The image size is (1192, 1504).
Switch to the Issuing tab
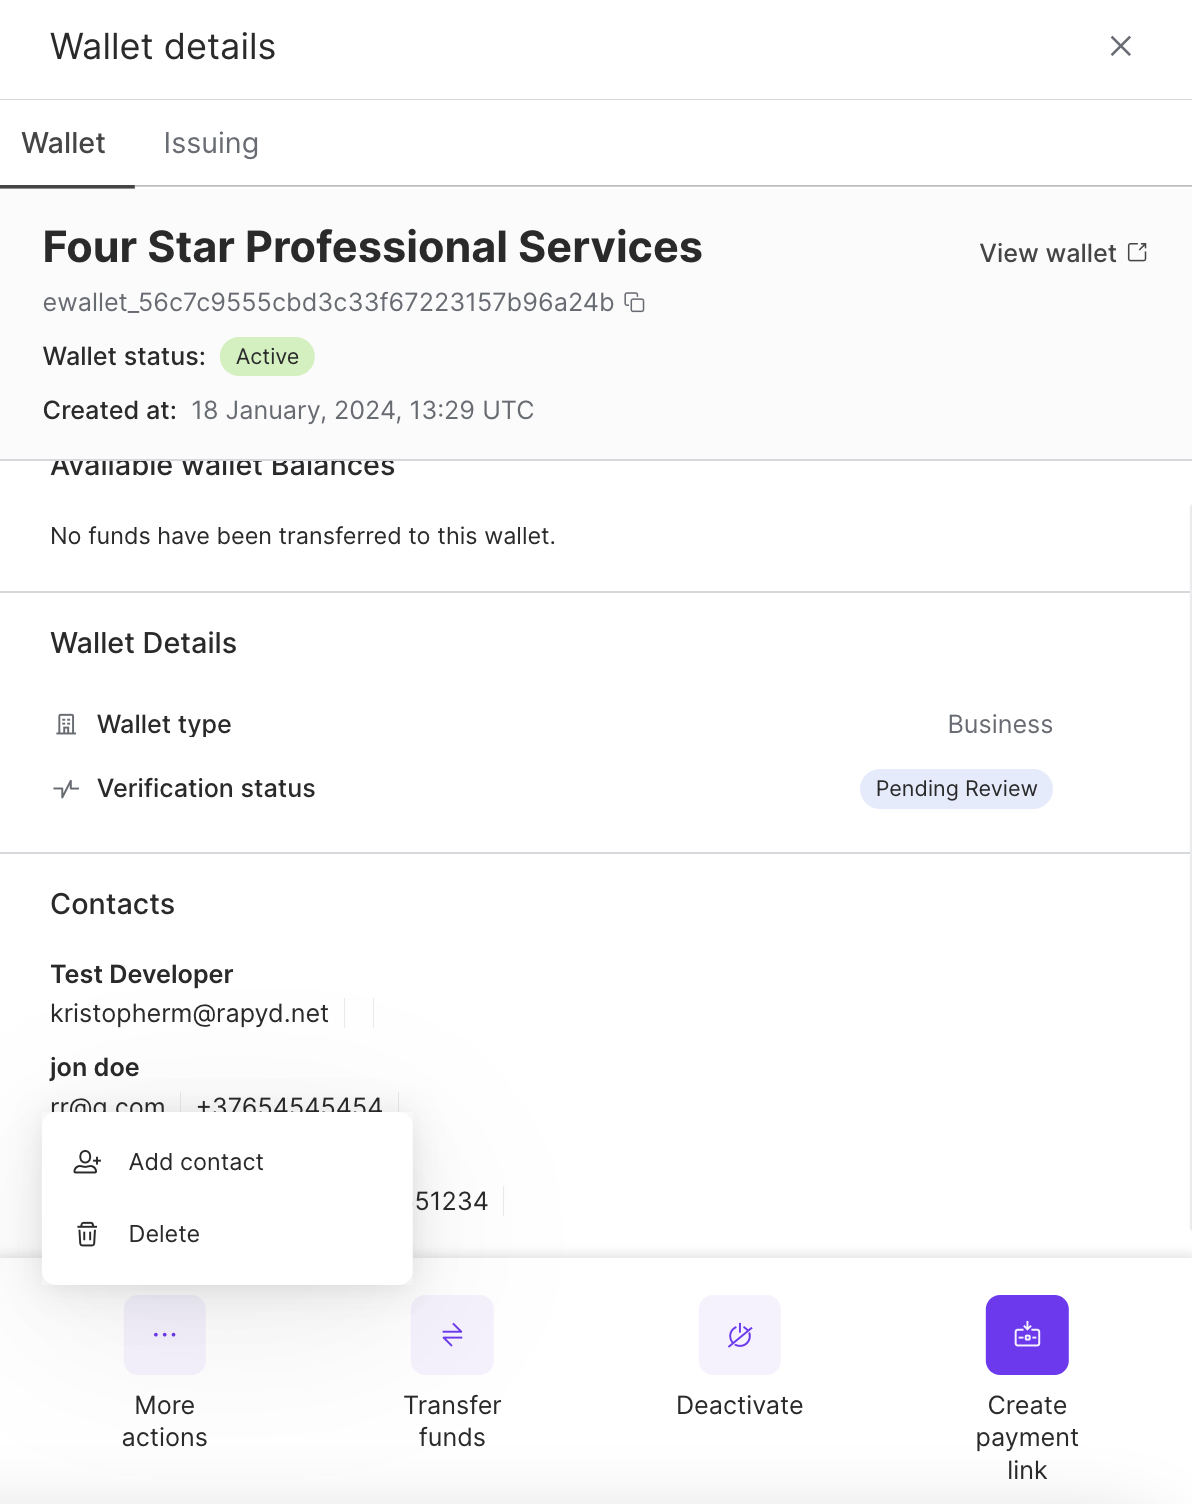pos(211,143)
